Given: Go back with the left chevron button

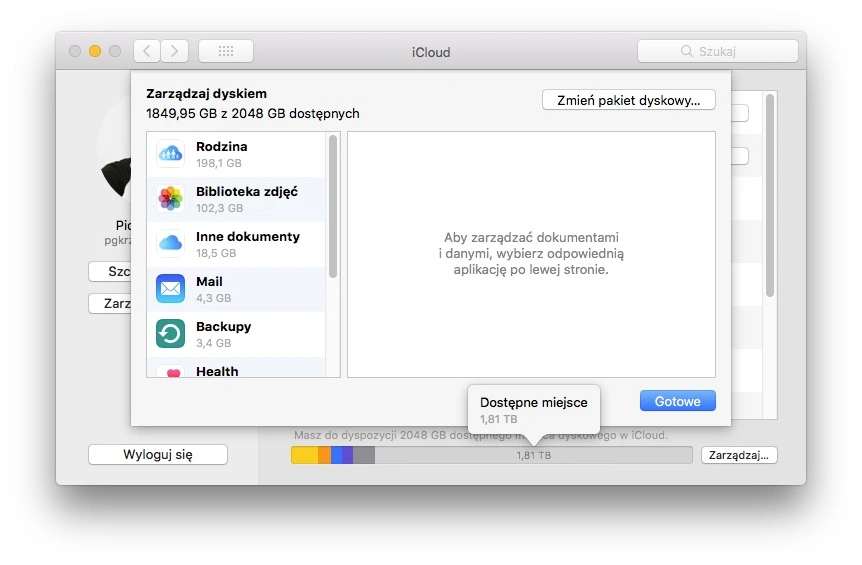Looking at the screenshot, I should [147, 51].
